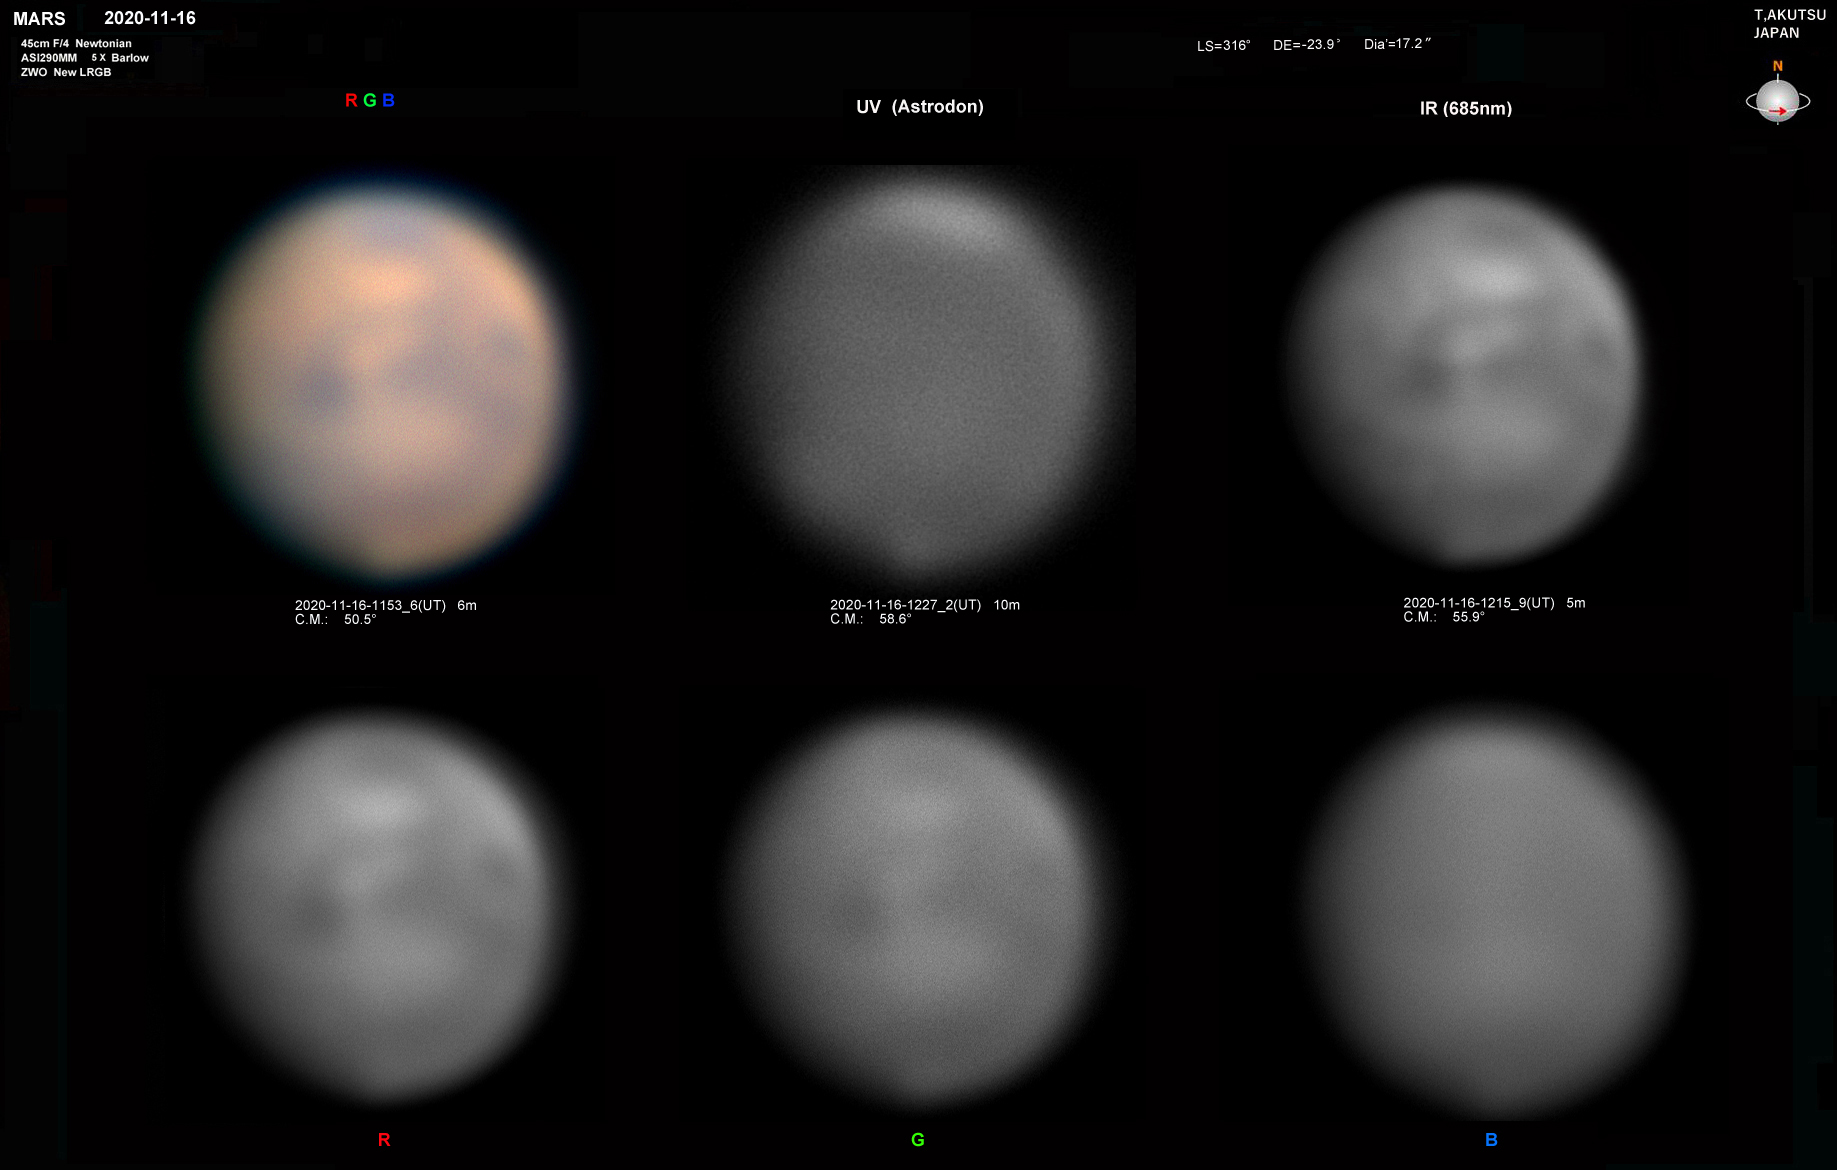Click the 'LS=316°' value

pos(1224,45)
